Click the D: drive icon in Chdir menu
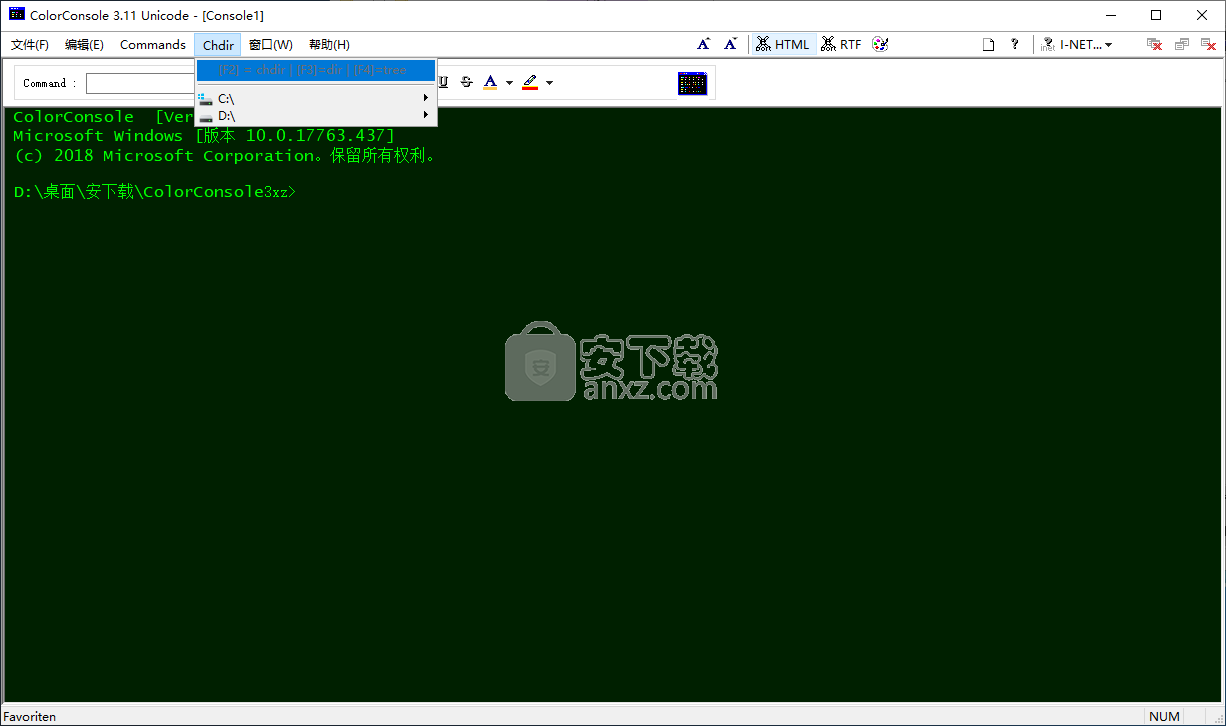 tap(206, 115)
